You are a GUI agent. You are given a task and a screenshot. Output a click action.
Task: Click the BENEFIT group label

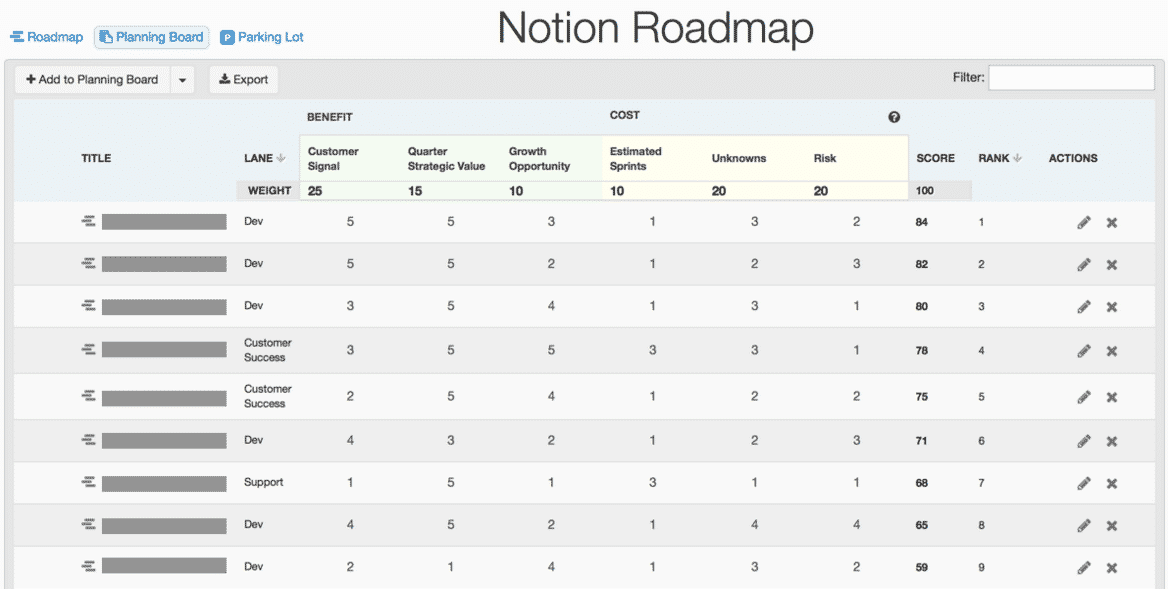point(329,117)
